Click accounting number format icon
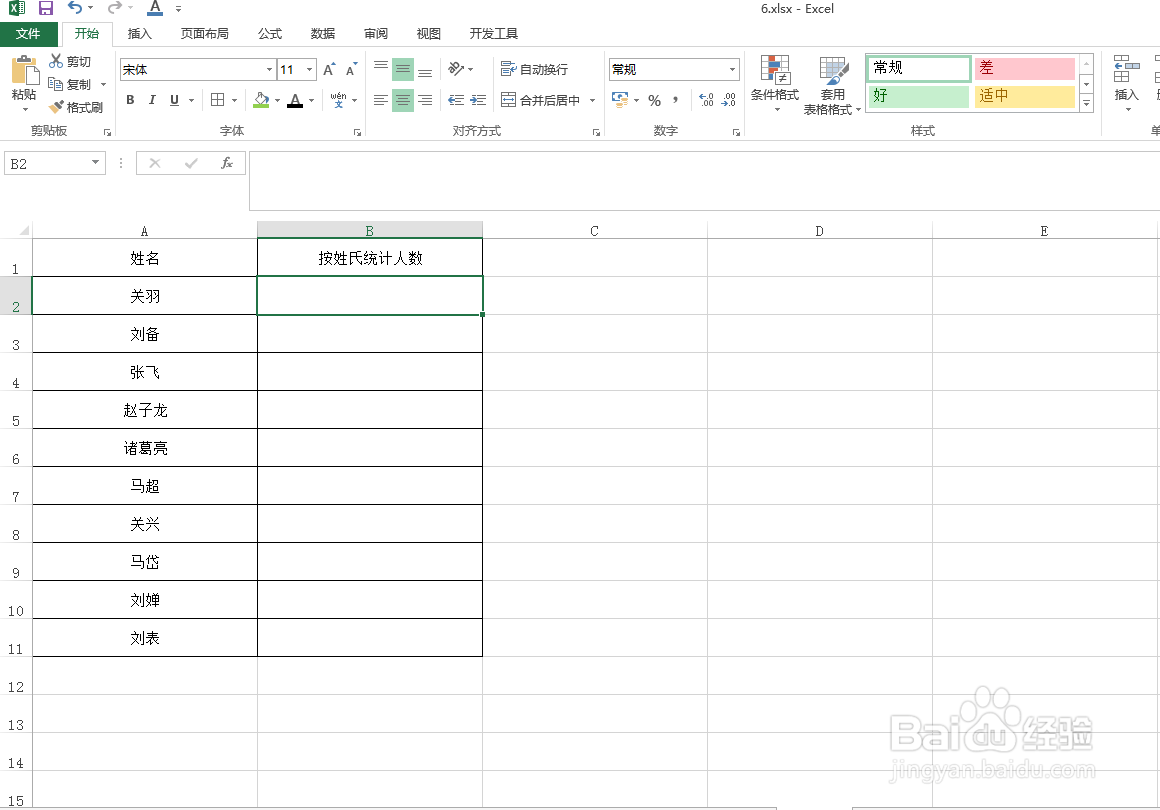The height and width of the screenshot is (810, 1160). [x=620, y=99]
